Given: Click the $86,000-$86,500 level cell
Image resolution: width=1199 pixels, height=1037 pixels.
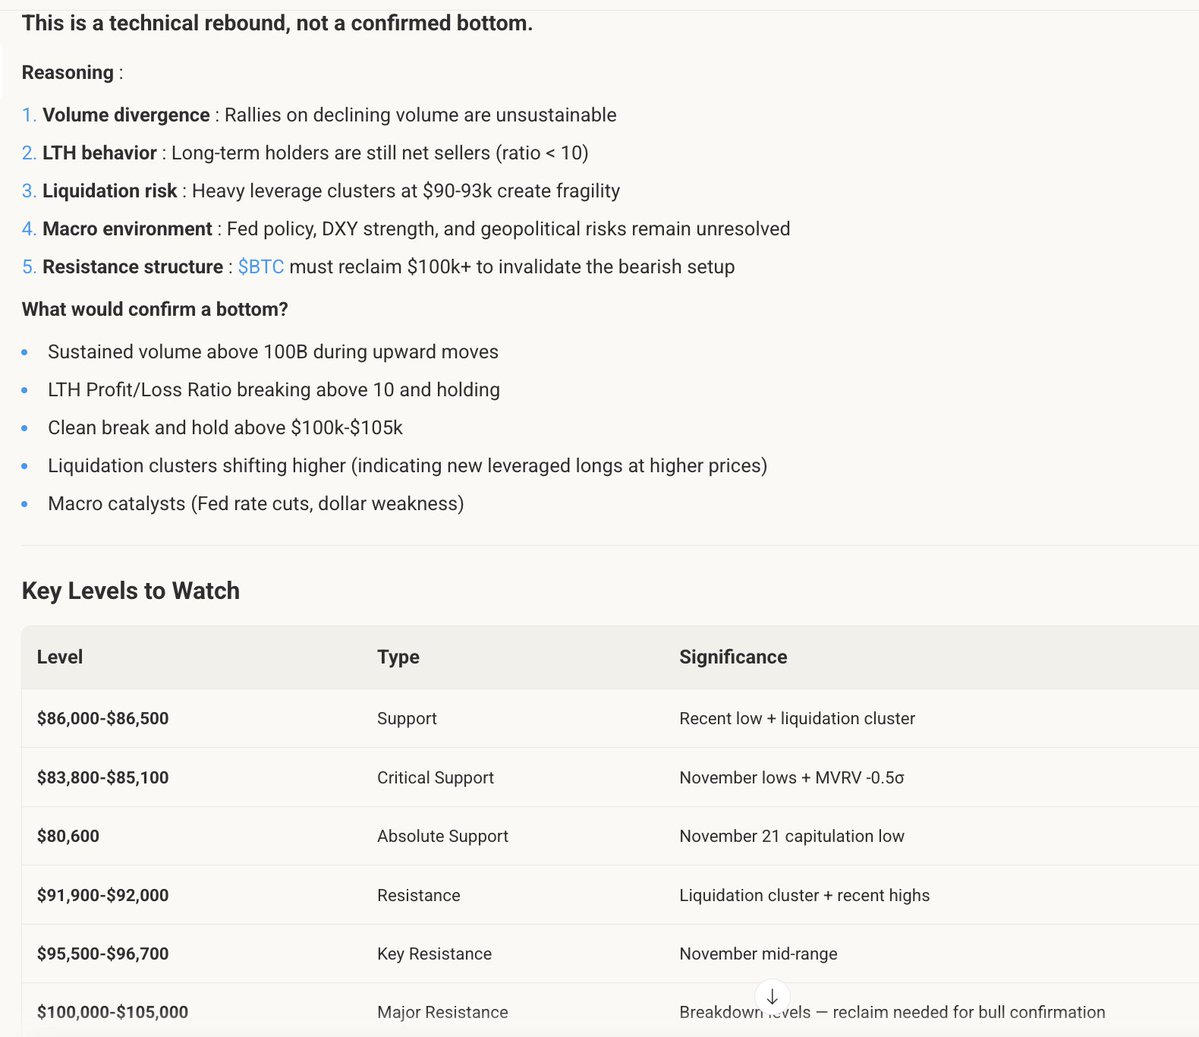Looking at the screenshot, I should point(103,718).
